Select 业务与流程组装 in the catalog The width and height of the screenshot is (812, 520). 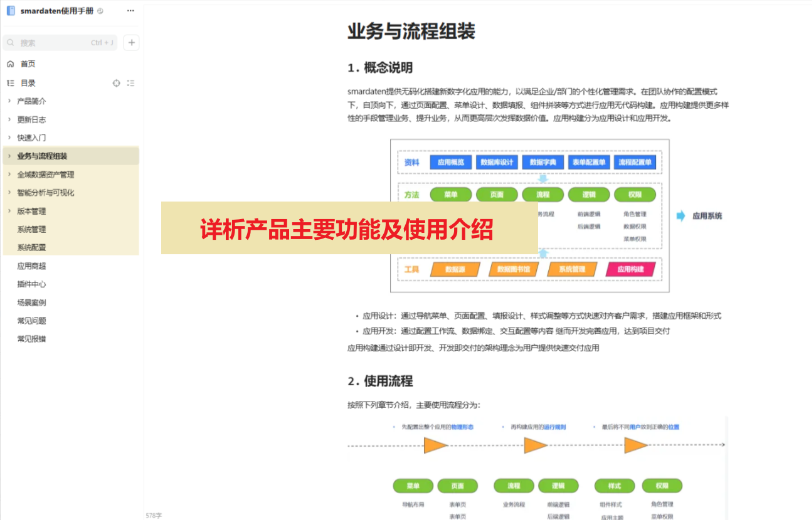click(x=42, y=156)
